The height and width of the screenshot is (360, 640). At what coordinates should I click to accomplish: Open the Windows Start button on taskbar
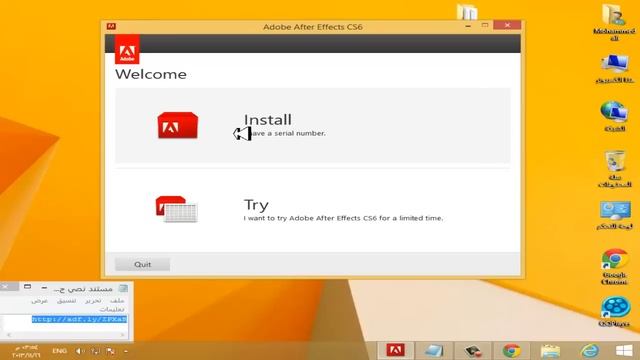click(624, 351)
